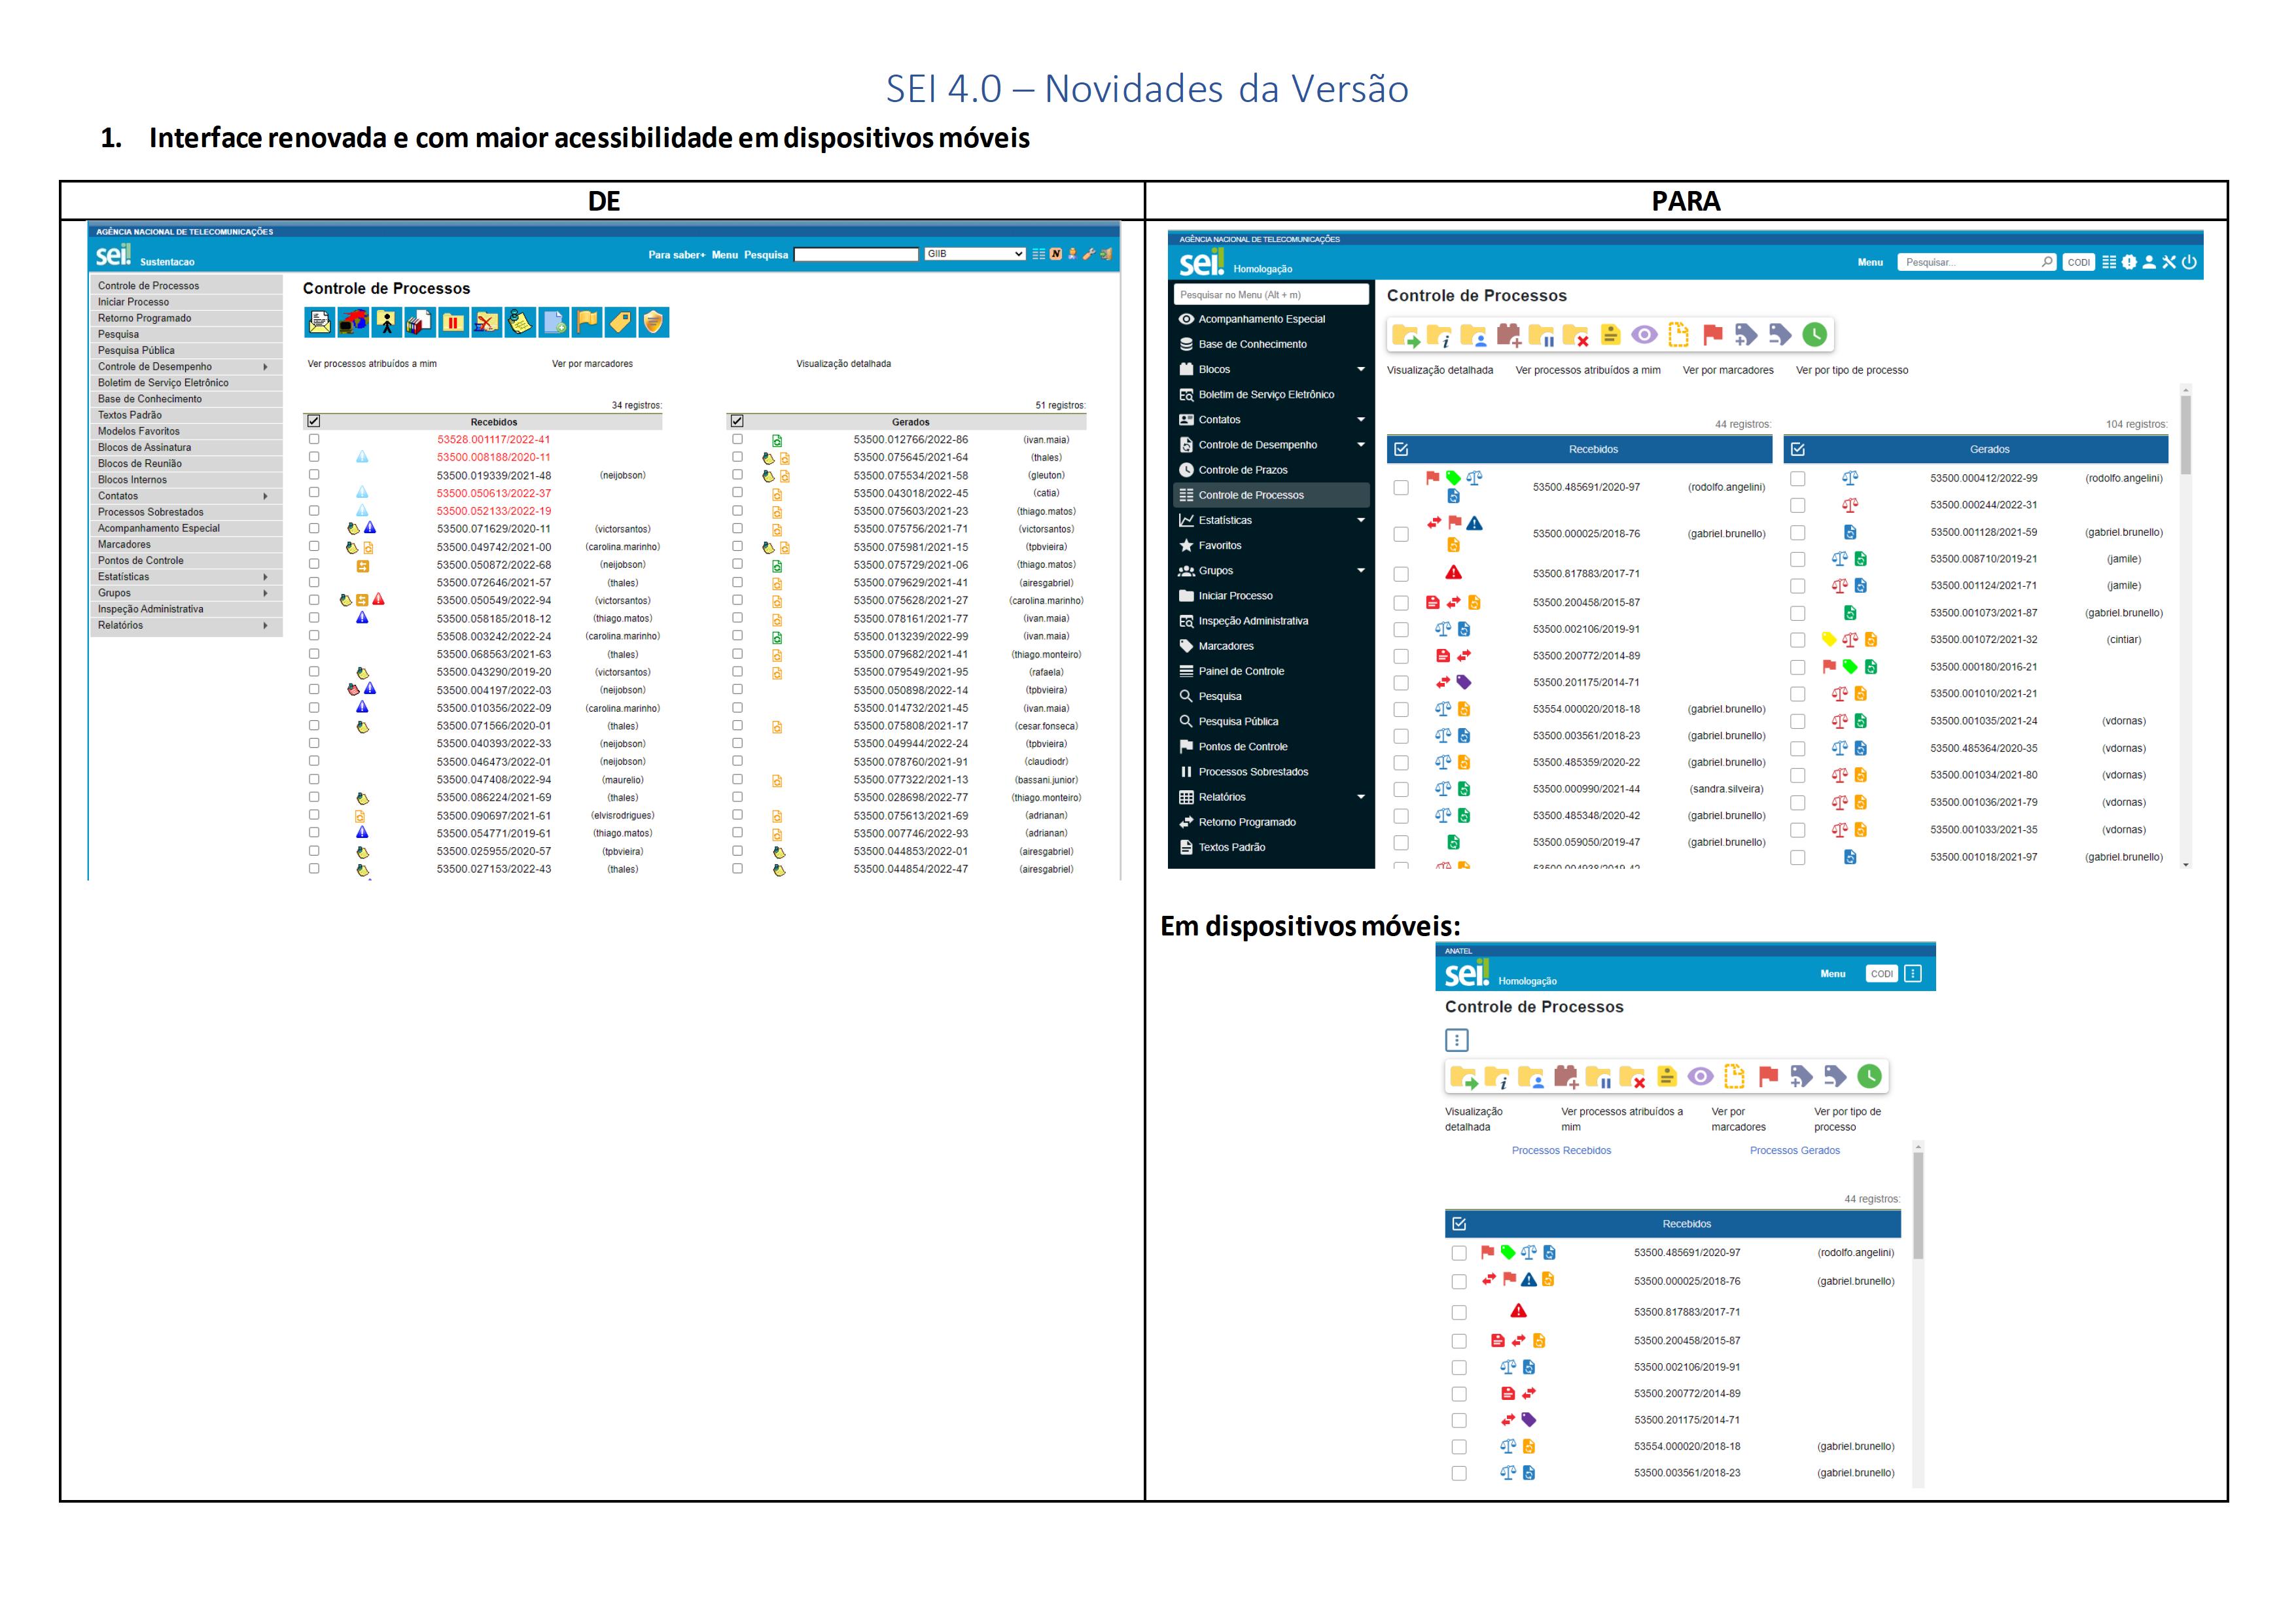Click person assign icon in old interface toolbar

pos(387,322)
